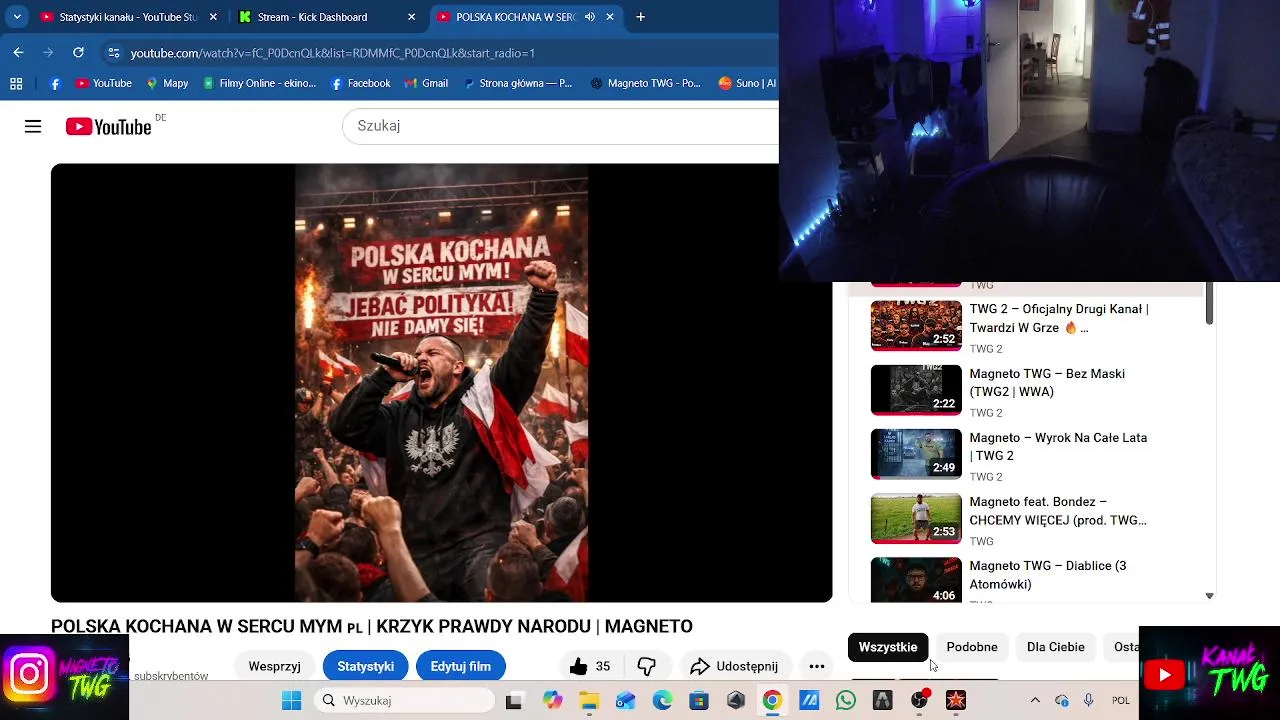Open Microsoft Edge from the taskbar
1280x720 pixels.
(662, 701)
